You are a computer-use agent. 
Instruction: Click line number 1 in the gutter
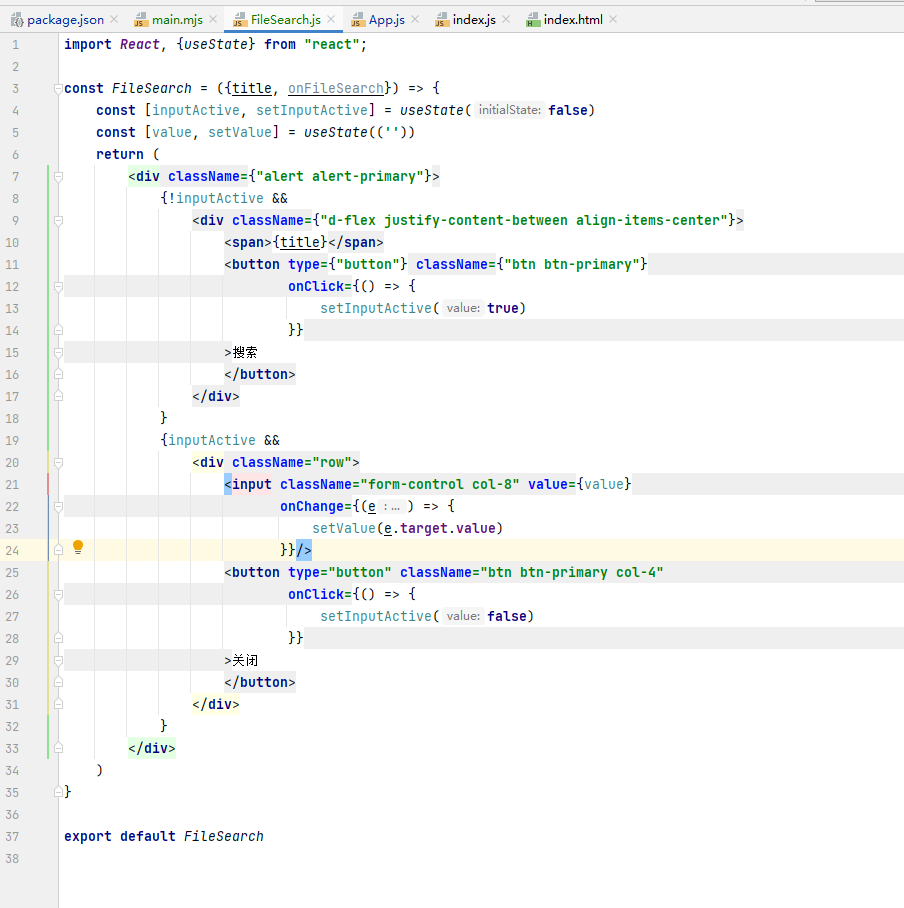click(x=16, y=45)
